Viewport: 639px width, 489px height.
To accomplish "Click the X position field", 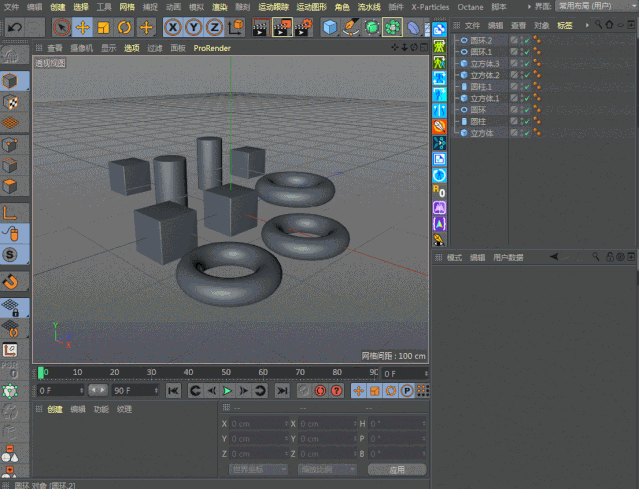I will tap(258, 424).
